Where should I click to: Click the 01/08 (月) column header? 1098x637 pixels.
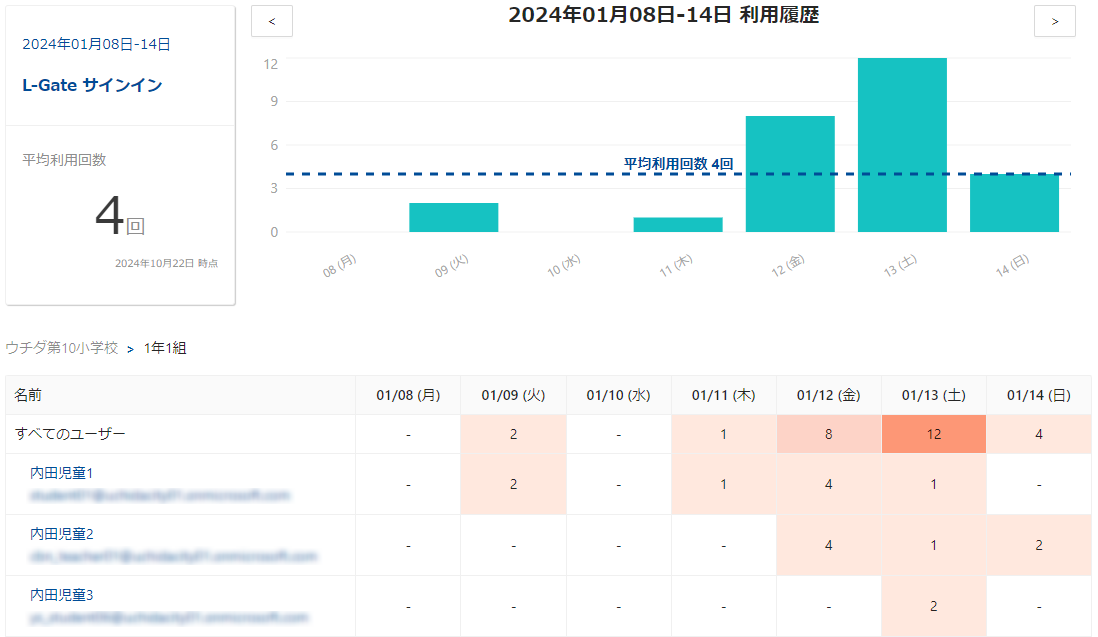point(408,395)
